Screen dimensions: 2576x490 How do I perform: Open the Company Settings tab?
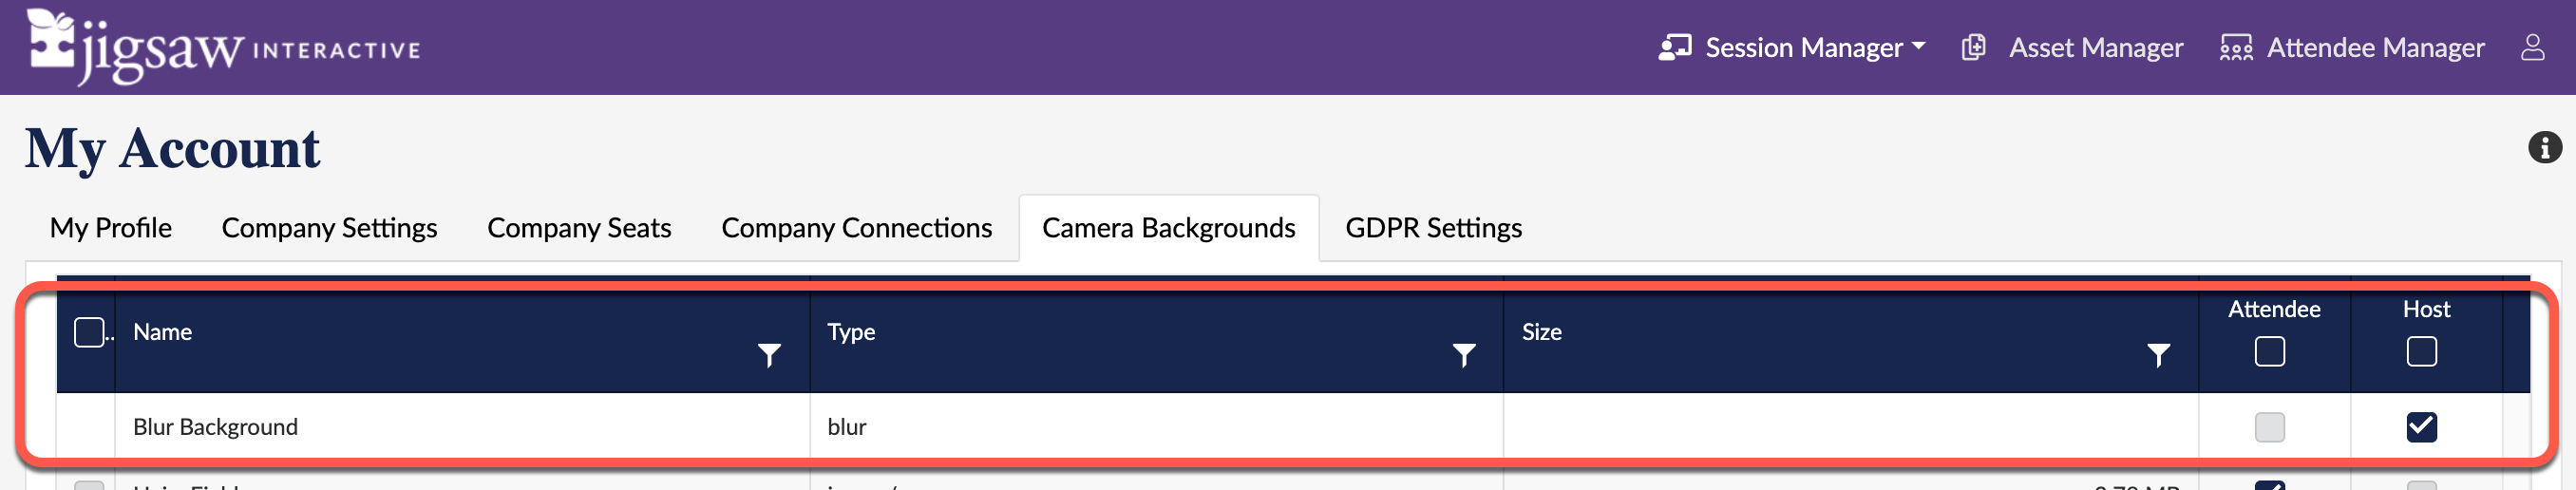[329, 228]
